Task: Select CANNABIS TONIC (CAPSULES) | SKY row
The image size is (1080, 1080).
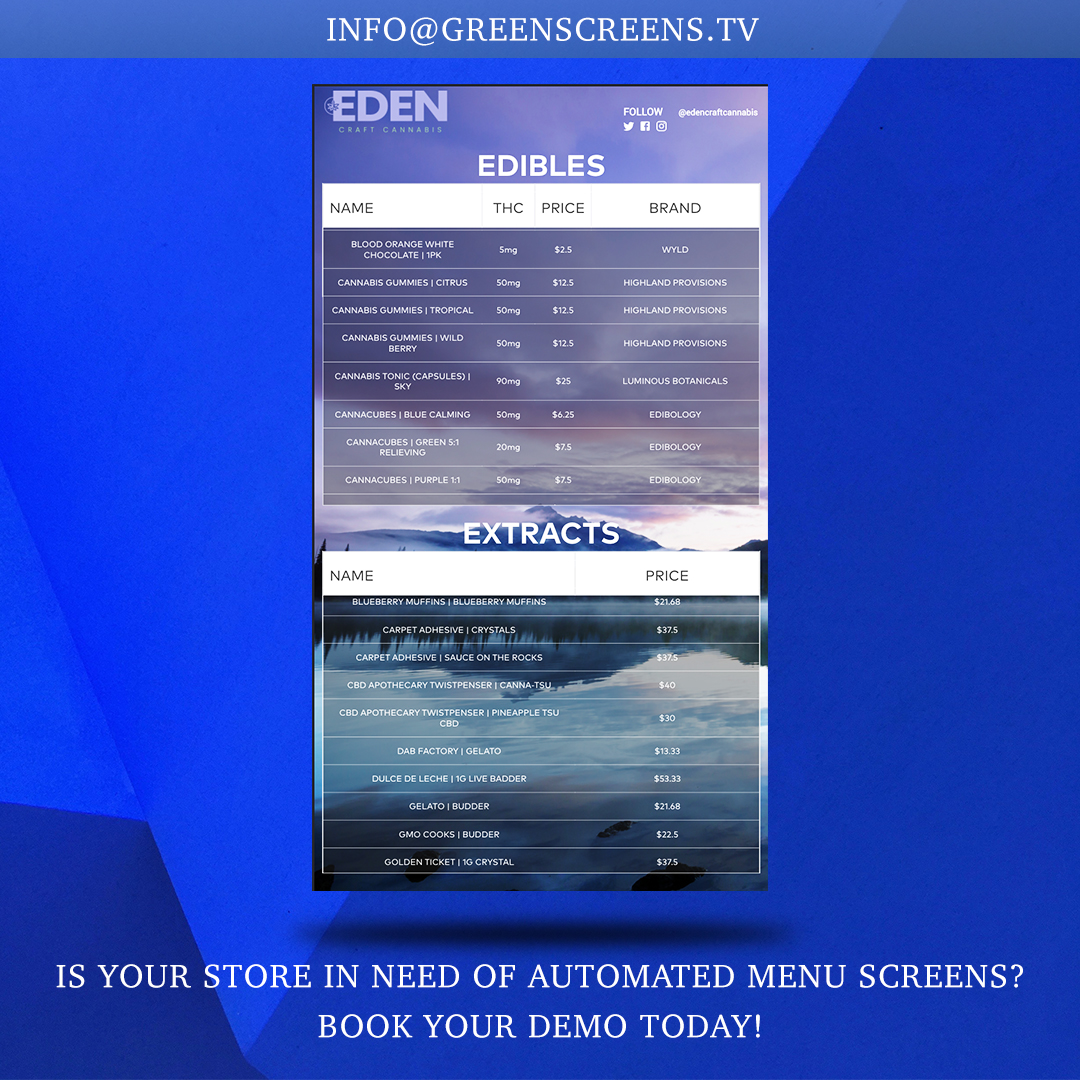Action: [541, 381]
